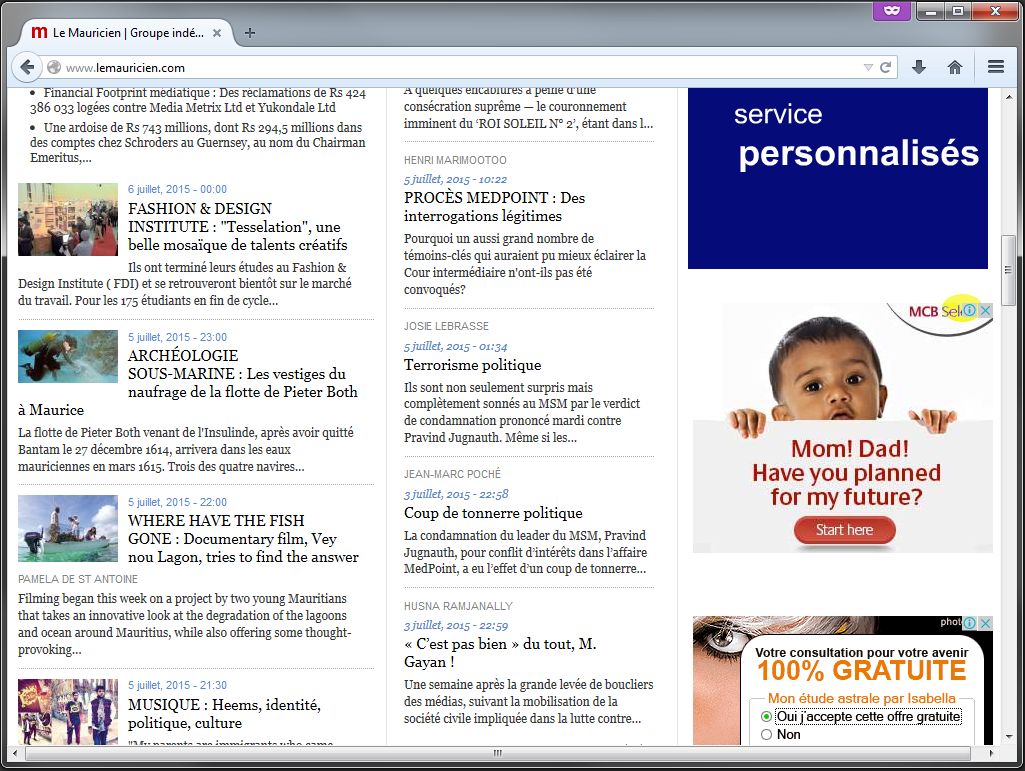This screenshot has height=771, width=1025.
Task: Click the 'Financial Footprint médiatique' bullet text
Action: [197, 100]
